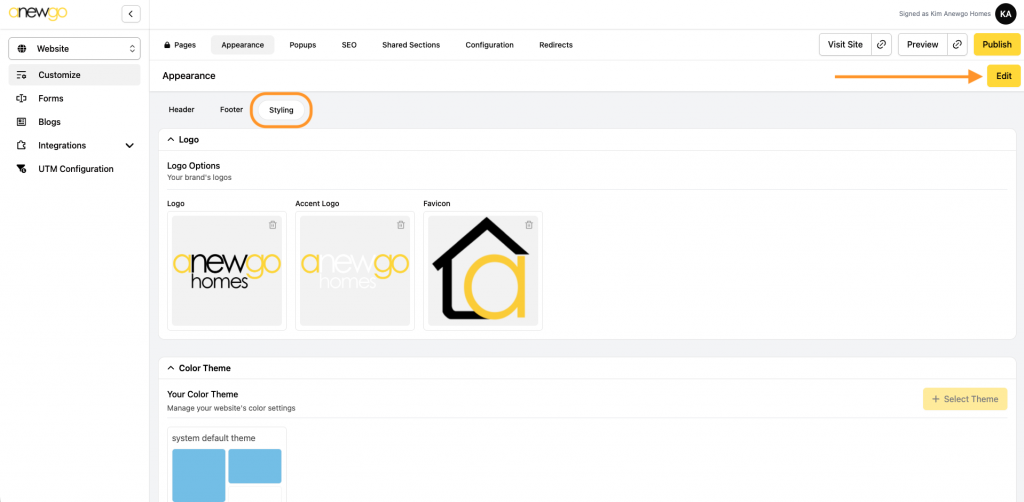Click the Favicon house thumbnail
The height and width of the screenshot is (502, 1024).
[480, 270]
